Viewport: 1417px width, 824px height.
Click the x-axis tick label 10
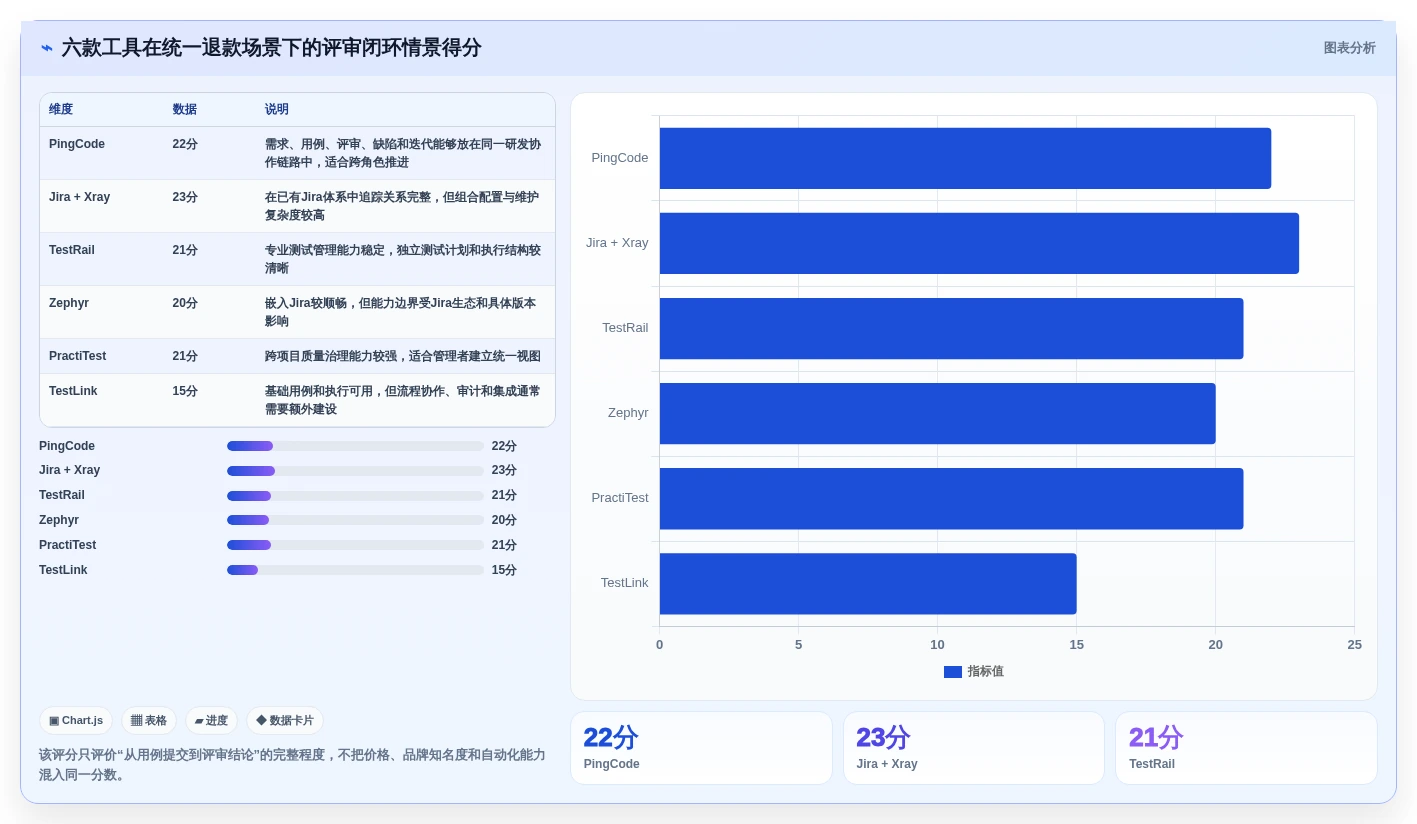tap(937, 645)
